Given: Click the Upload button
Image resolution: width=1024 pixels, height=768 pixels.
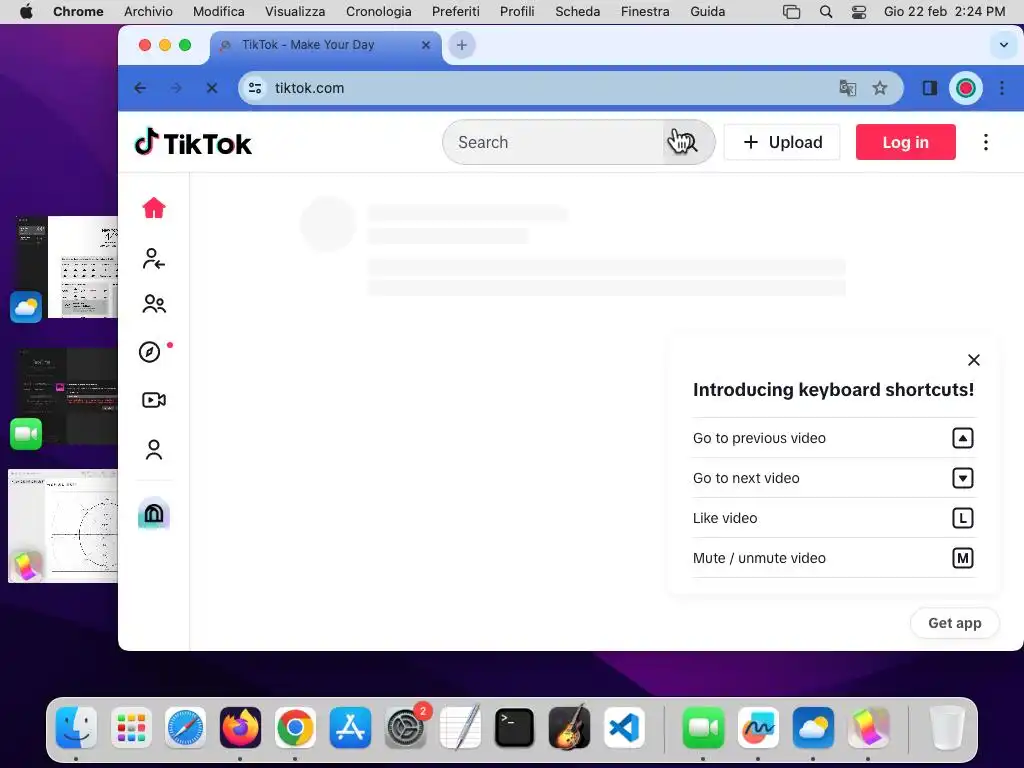Looking at the screenshot, I should 782,142.
